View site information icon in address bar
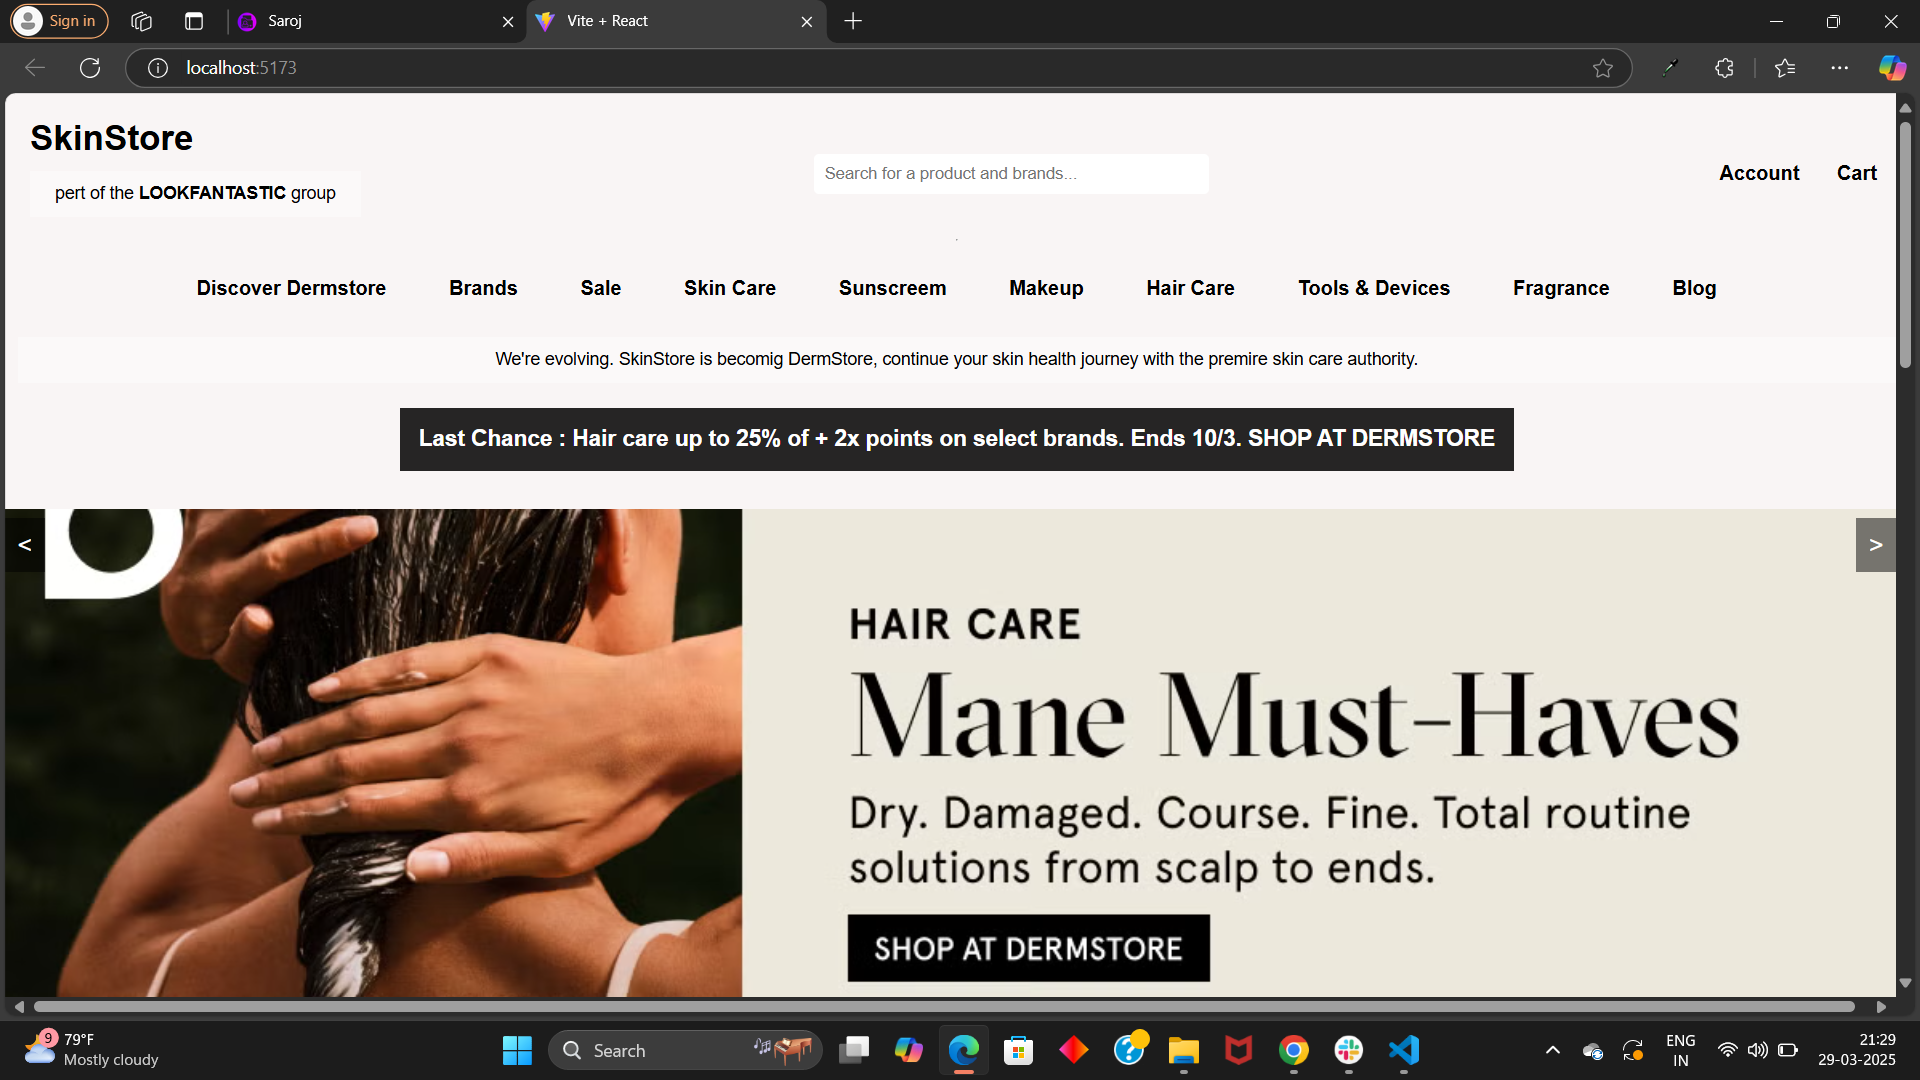Viewport: 1920px width, 1080px height. coord(158,68)
